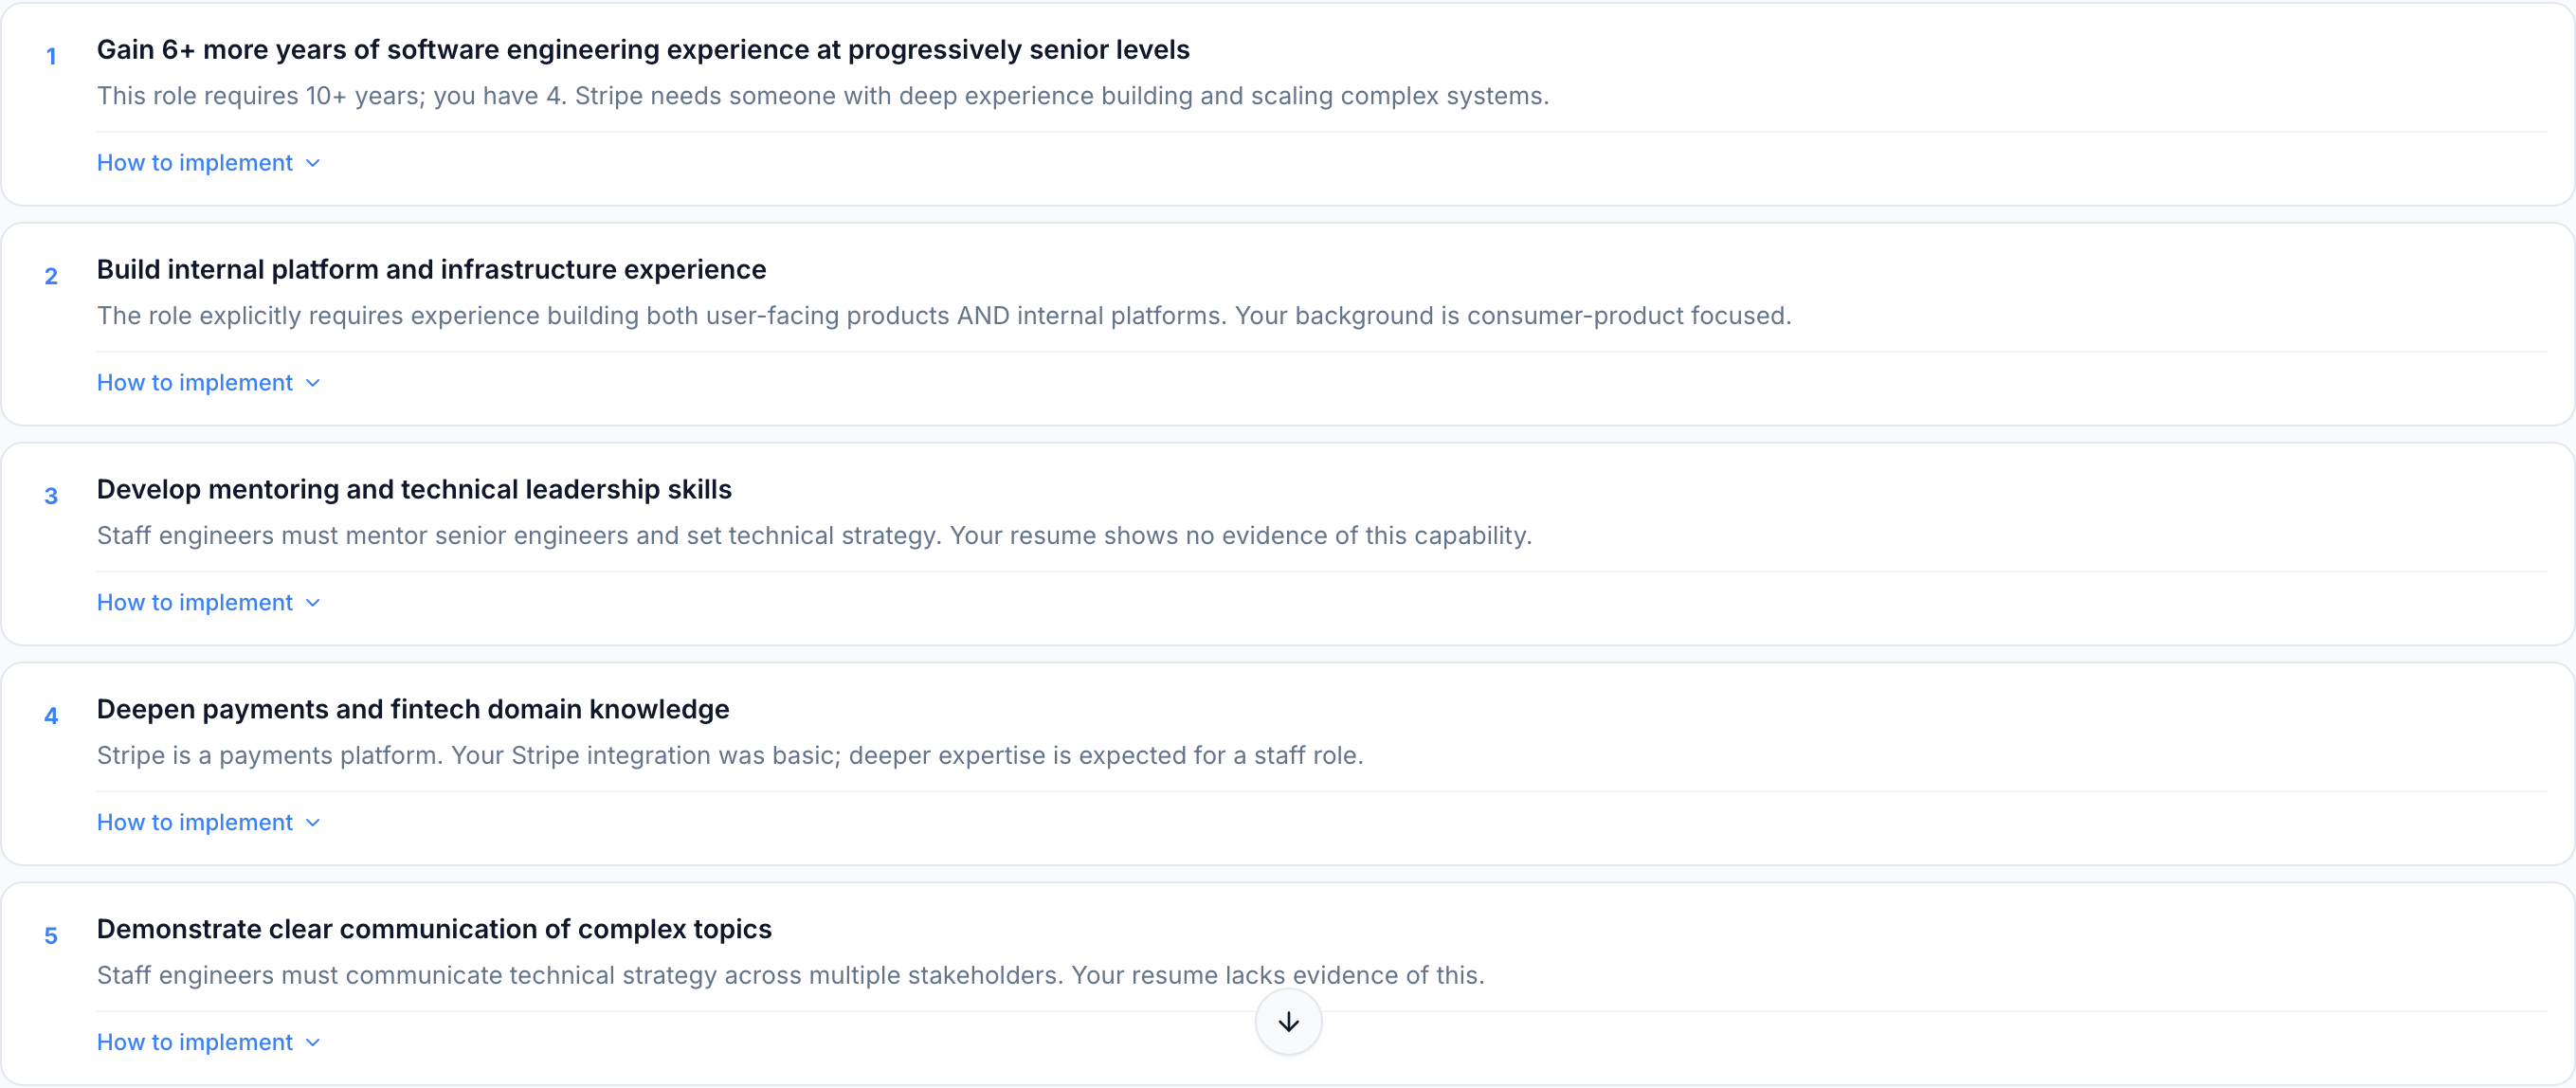
Task: Click chevron under internal platform recommendation
Action: pyautogui.click(x=313, y=383)
